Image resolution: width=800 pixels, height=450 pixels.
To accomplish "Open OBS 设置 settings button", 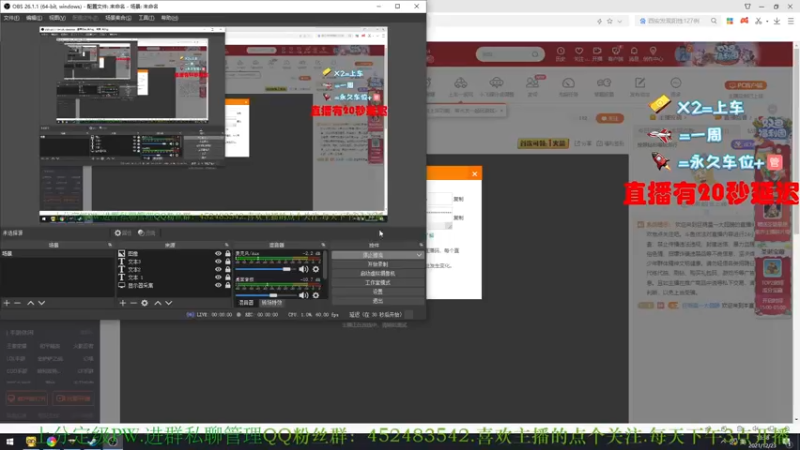I will point(378,292).
